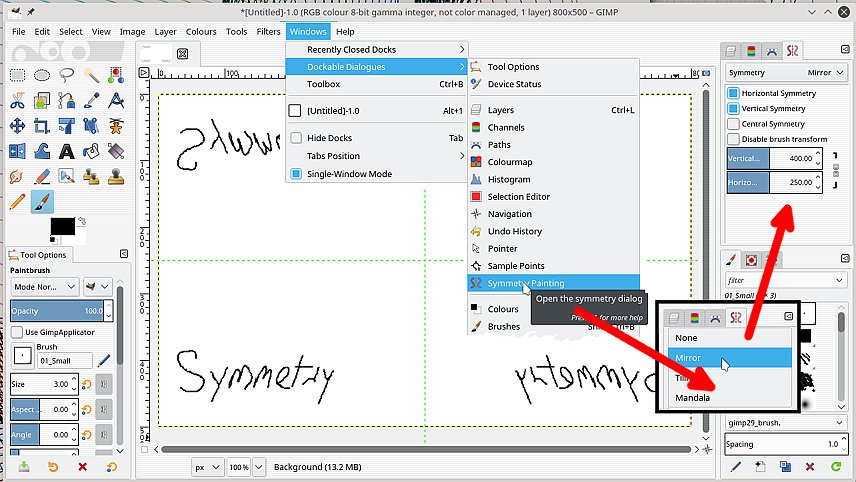856x482 pixels.
Task: Choose Symmetry Painting dialog entry
Action: 554,283
